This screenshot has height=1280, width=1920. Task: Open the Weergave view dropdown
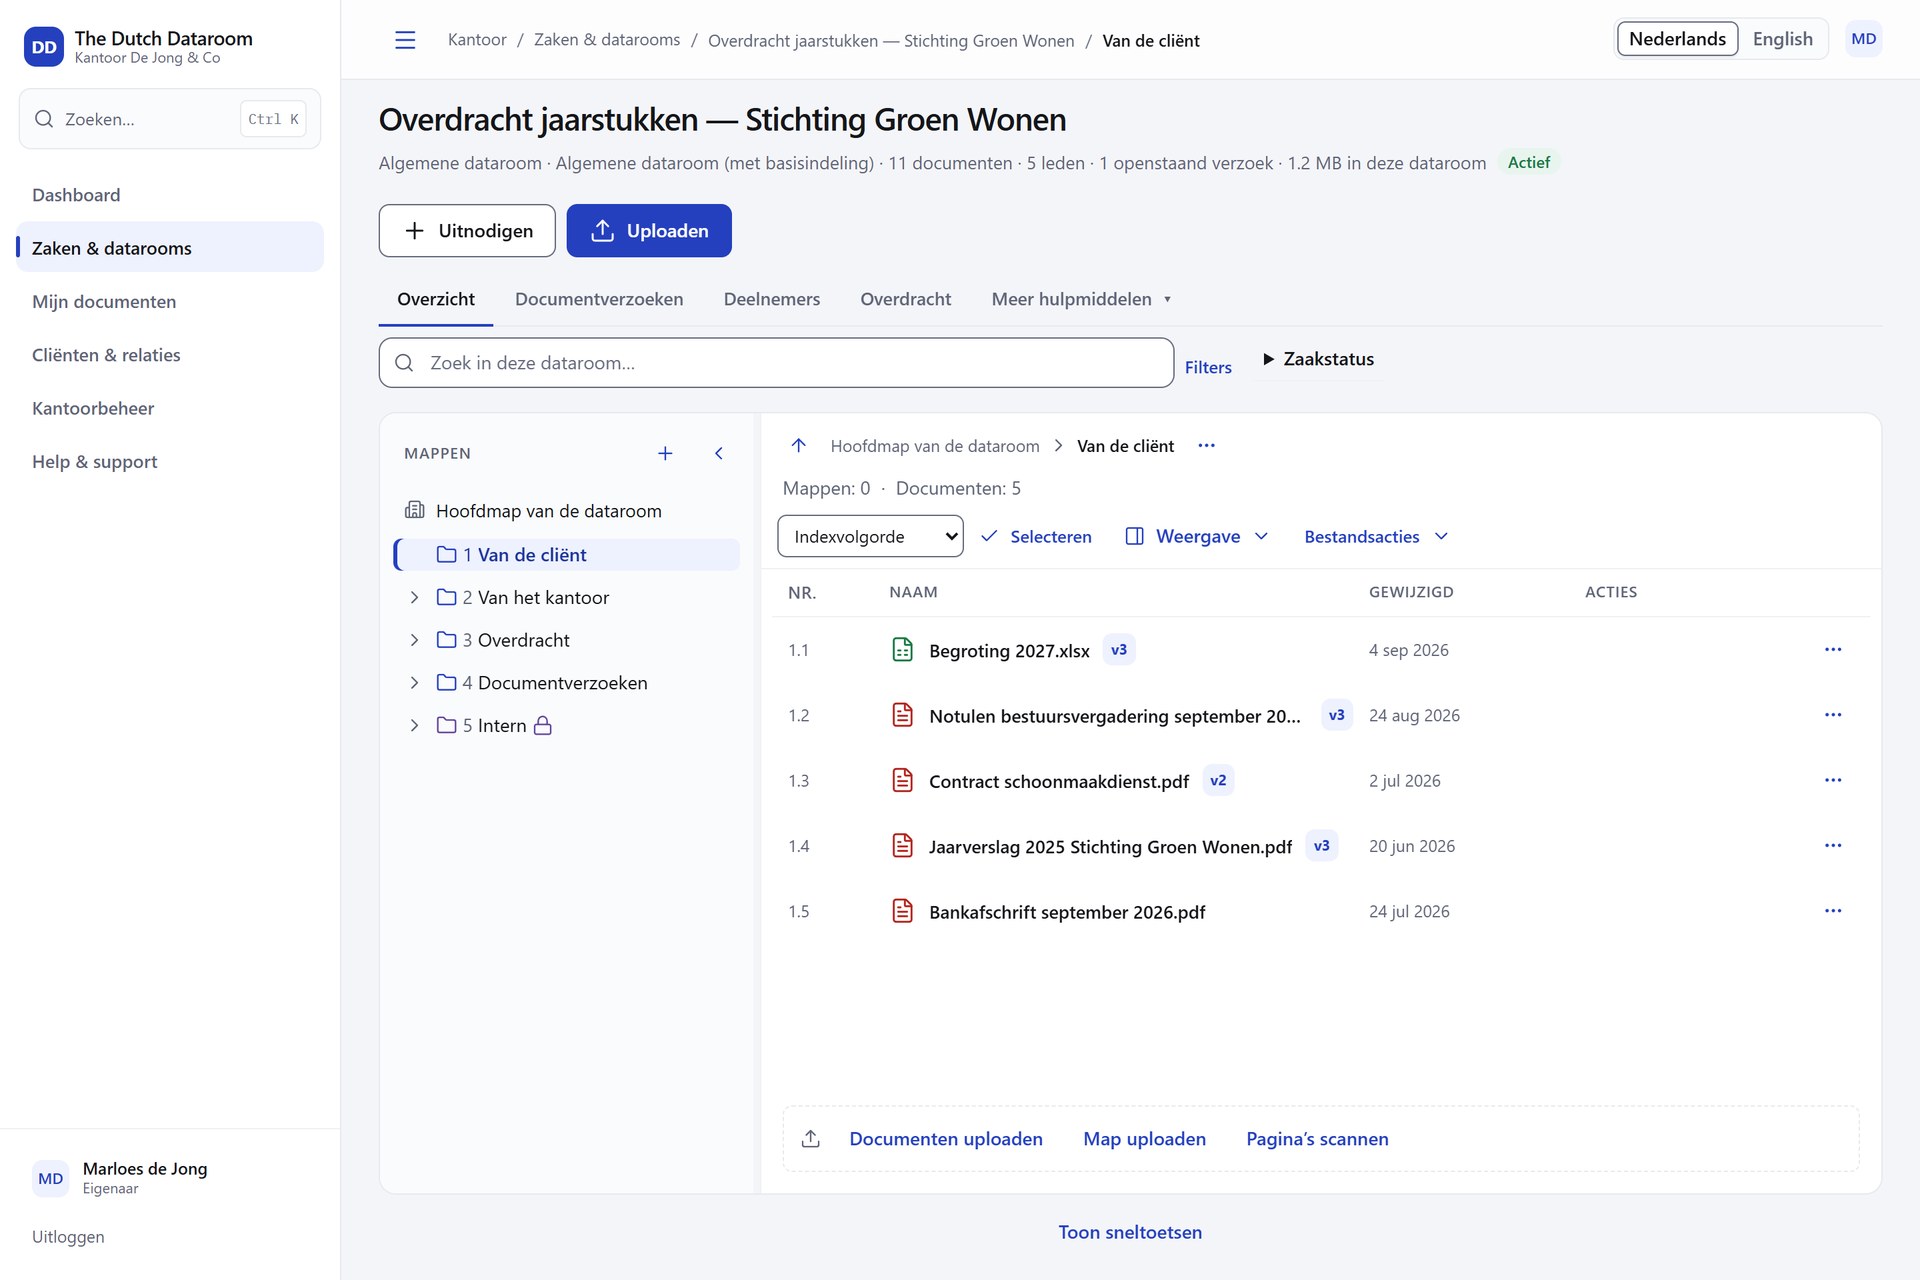[x=1197, y=537]
